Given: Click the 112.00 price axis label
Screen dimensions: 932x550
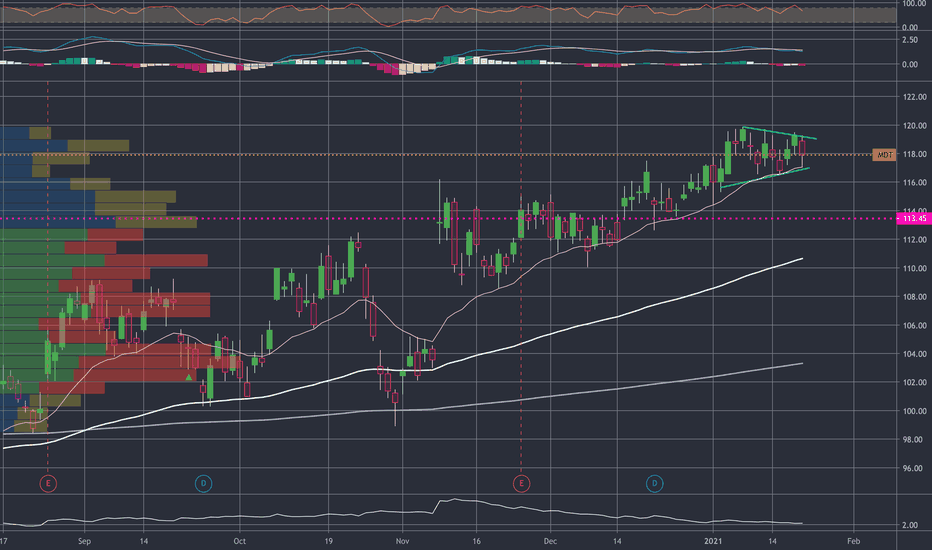Looking at the screenshot, I should pos(914,240).
